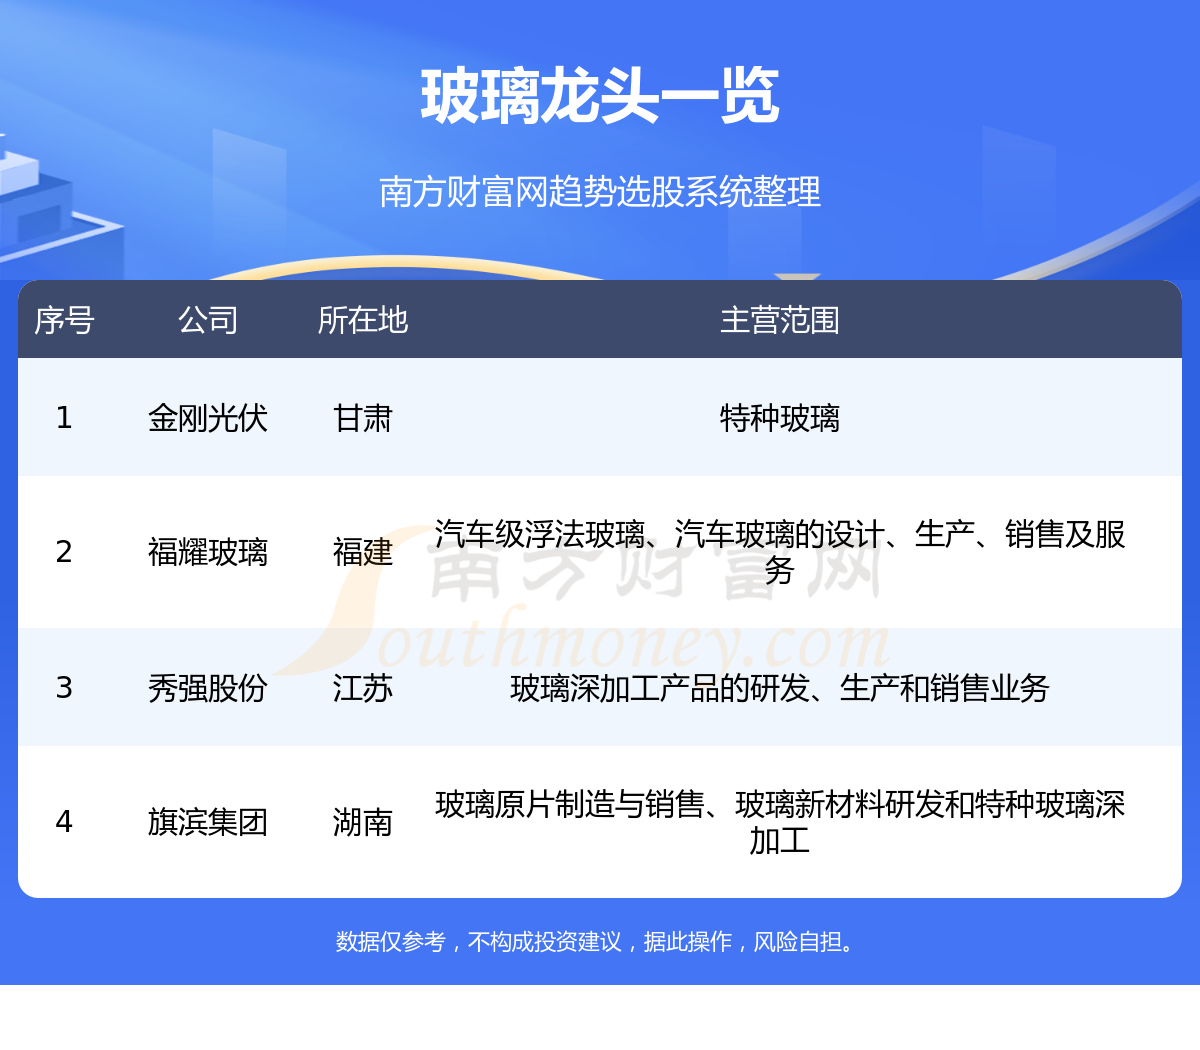Select the row number 1 cell
1200x1050 pixels.
coord(64,417)
